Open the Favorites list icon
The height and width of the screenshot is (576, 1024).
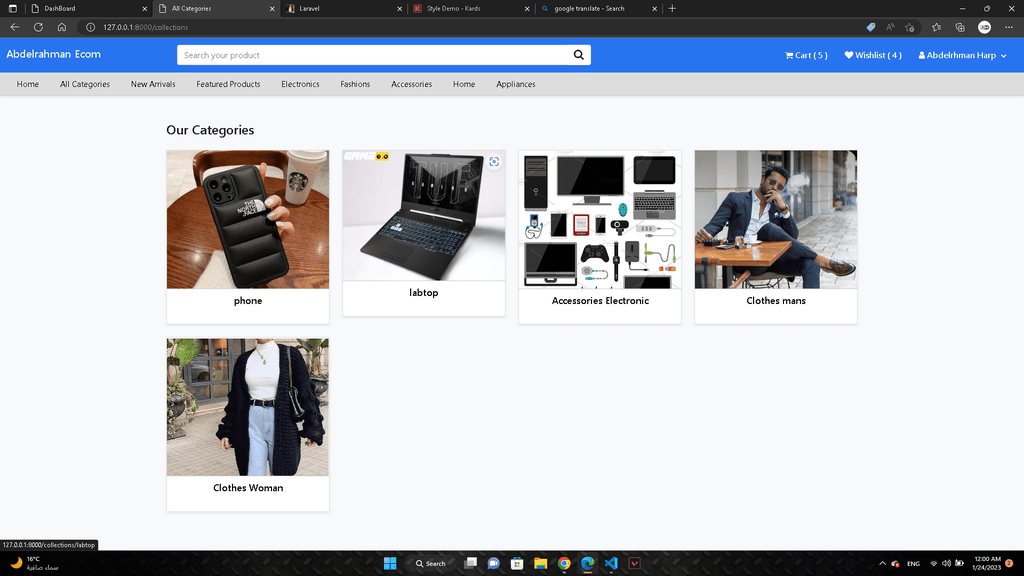pyautogui.click(x=936, y=27)
